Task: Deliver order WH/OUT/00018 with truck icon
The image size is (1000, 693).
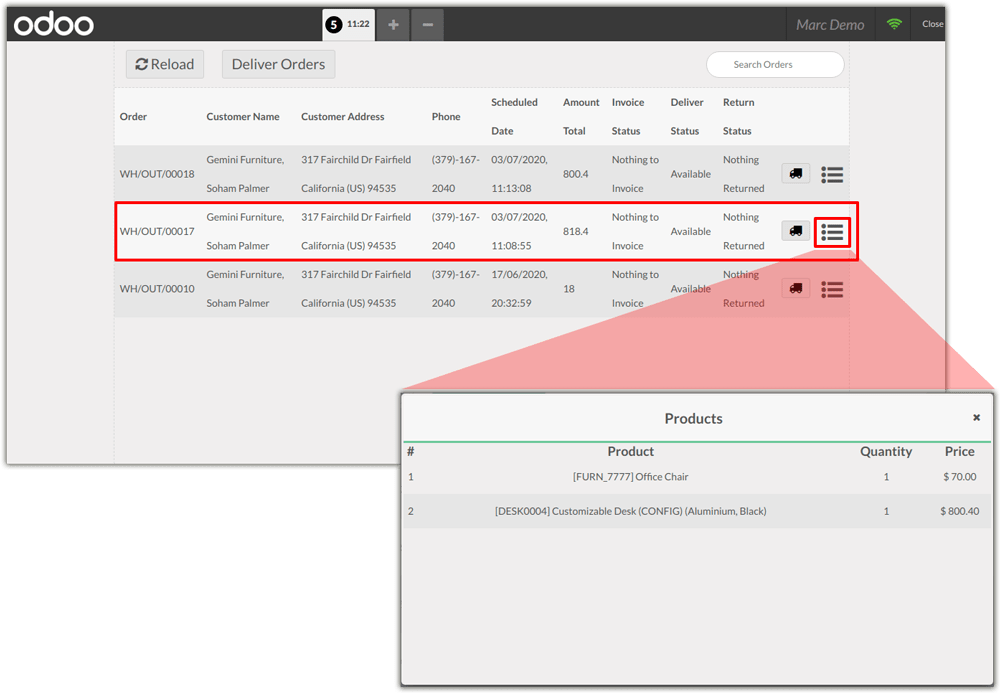Action: tap(795, 173)
